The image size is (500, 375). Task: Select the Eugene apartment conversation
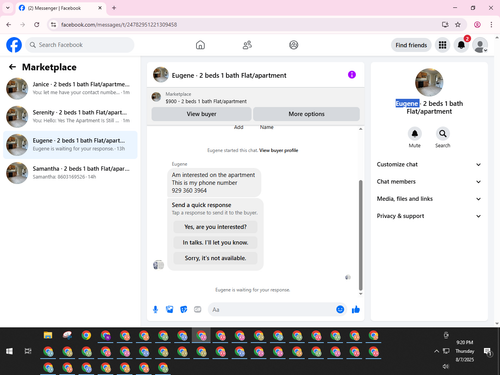(70, 145)
